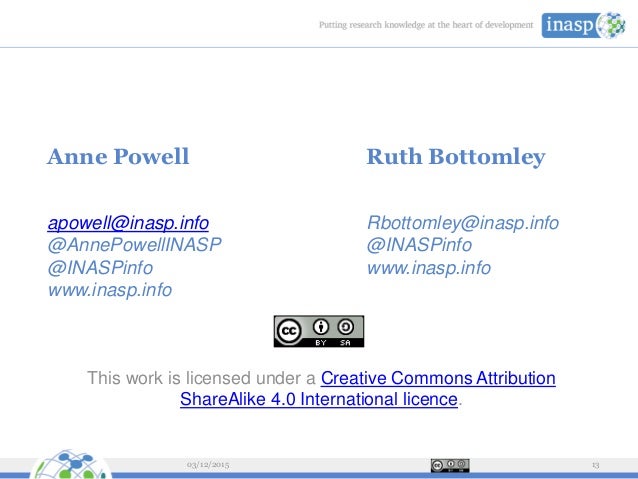
Task: Click www.inasp.info under Anne Powell
Action: pos(110,290)
